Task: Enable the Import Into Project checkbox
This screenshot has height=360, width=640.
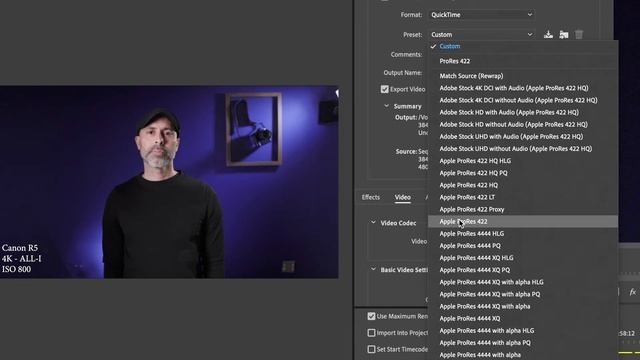Action: (371, 333)
